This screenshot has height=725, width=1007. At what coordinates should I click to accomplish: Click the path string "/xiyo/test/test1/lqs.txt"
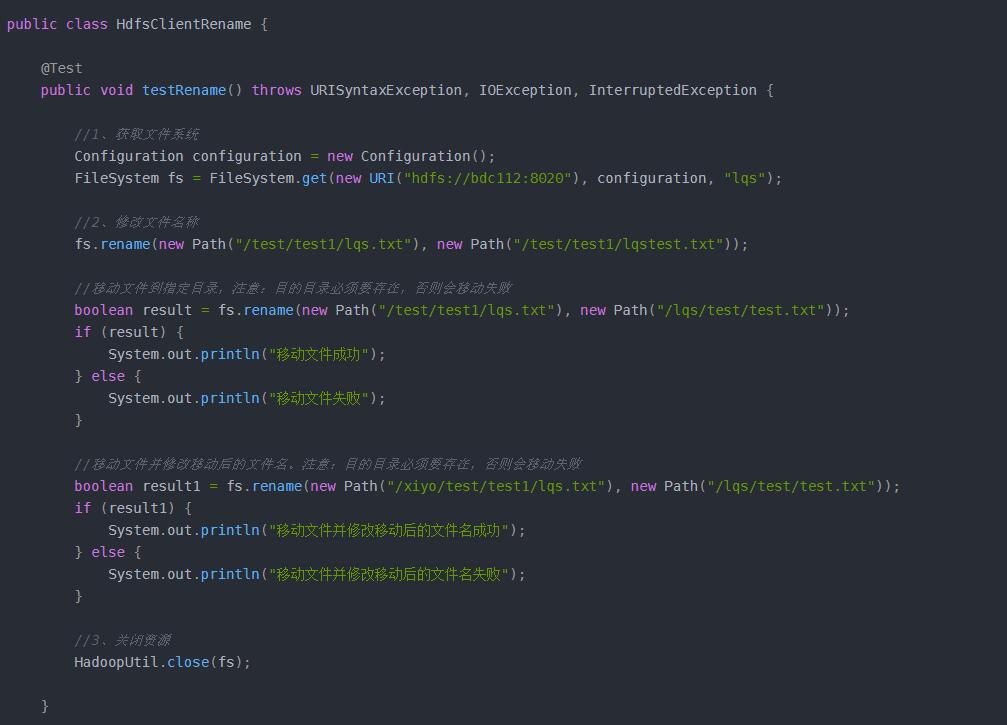496,486
